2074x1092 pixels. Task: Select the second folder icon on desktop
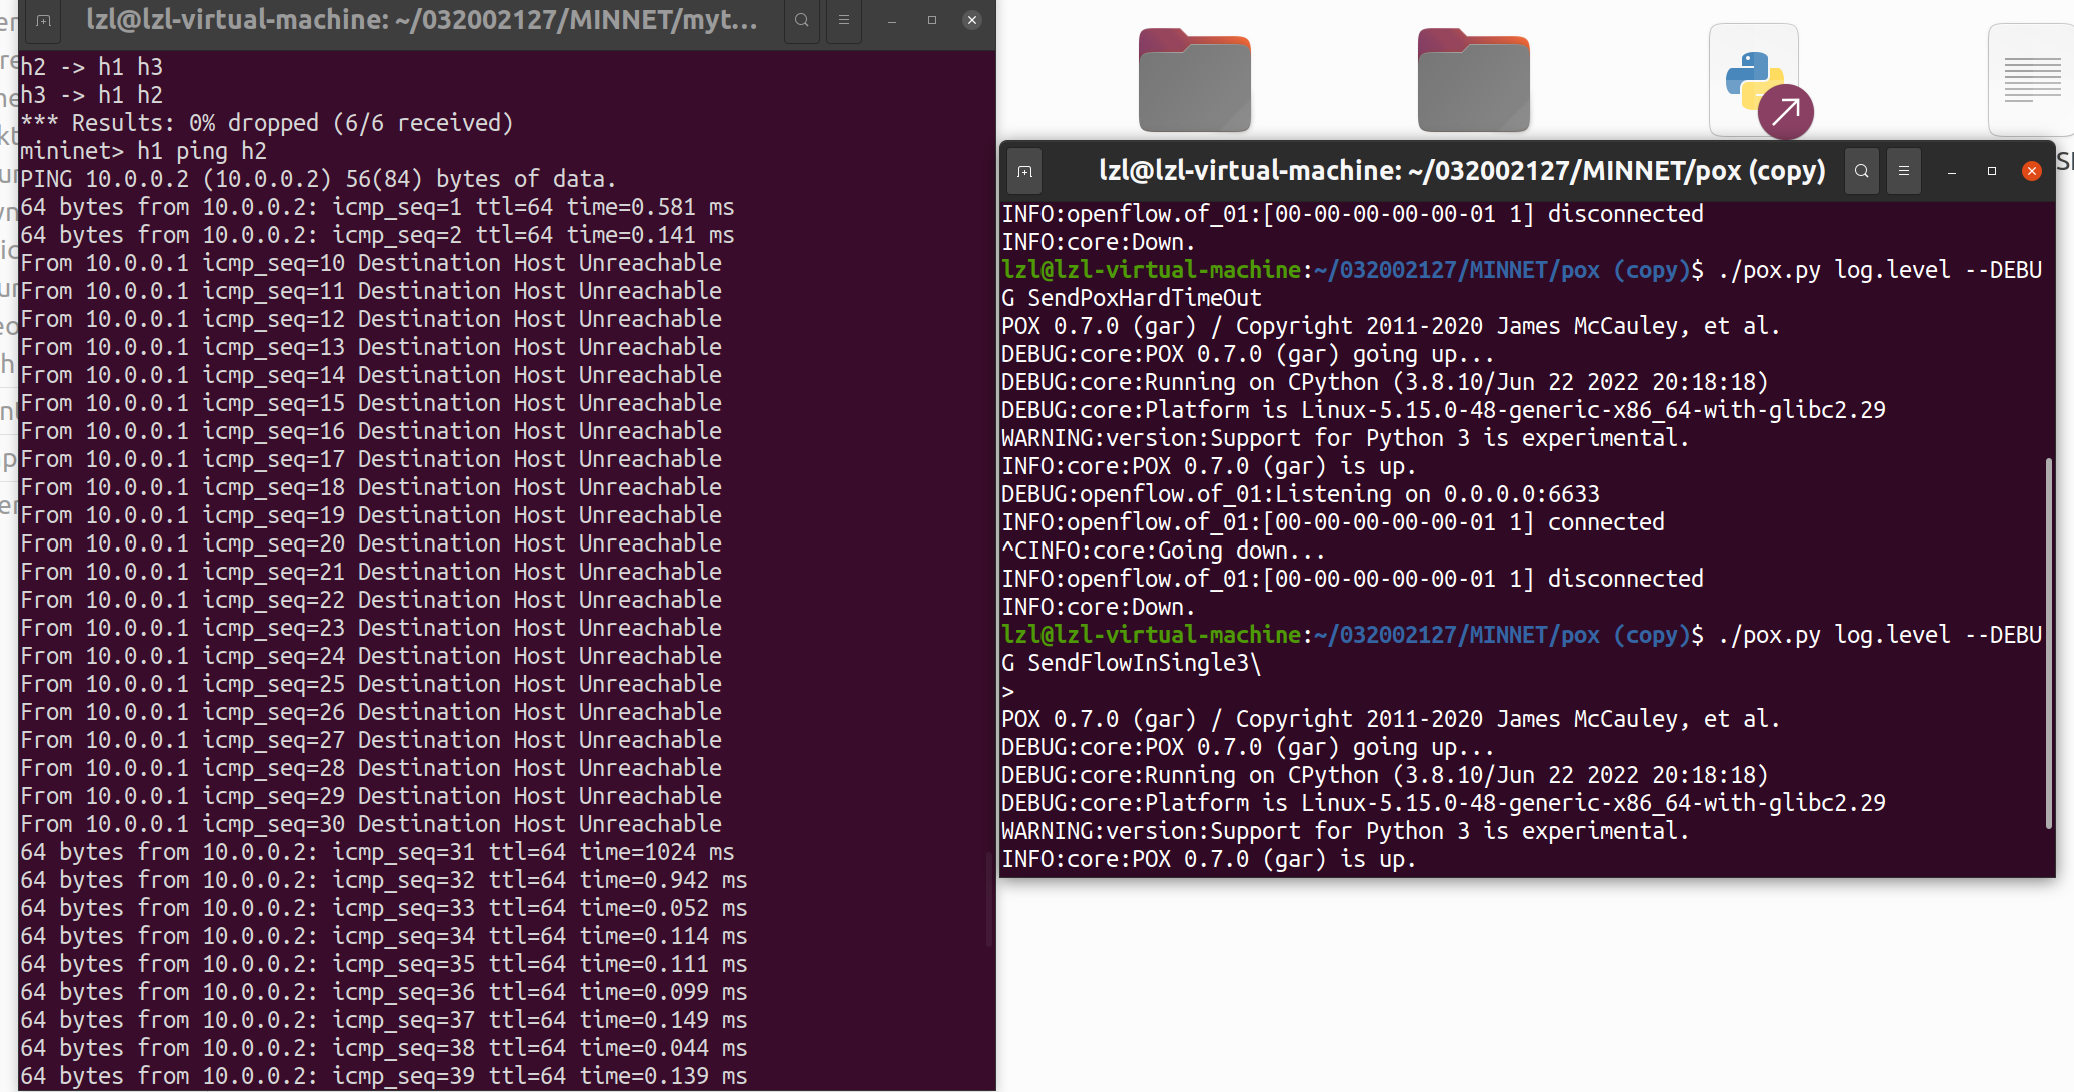pyautogui.click(x=1473, y=82)
